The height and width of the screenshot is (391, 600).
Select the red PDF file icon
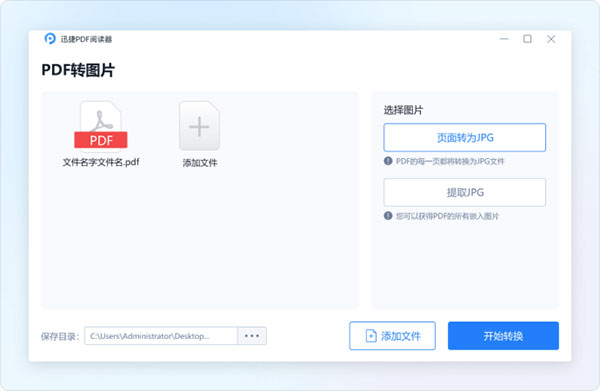[x=101, y=125]
